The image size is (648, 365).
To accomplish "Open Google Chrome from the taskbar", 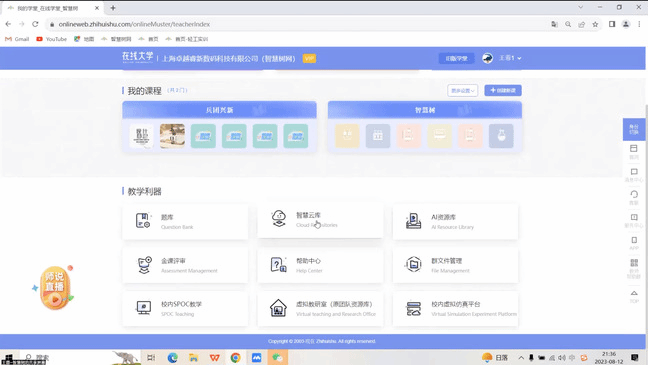I will tap(235, 358).
